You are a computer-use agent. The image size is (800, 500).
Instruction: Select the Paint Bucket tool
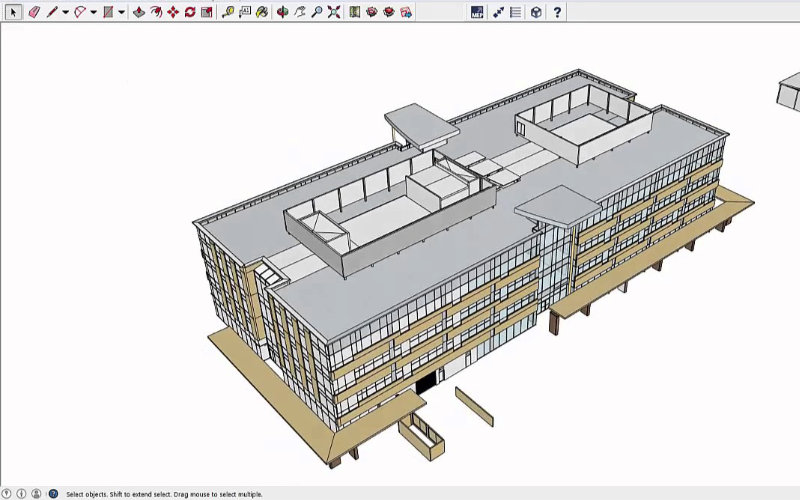pyautogui.click(x=262, y=12)
